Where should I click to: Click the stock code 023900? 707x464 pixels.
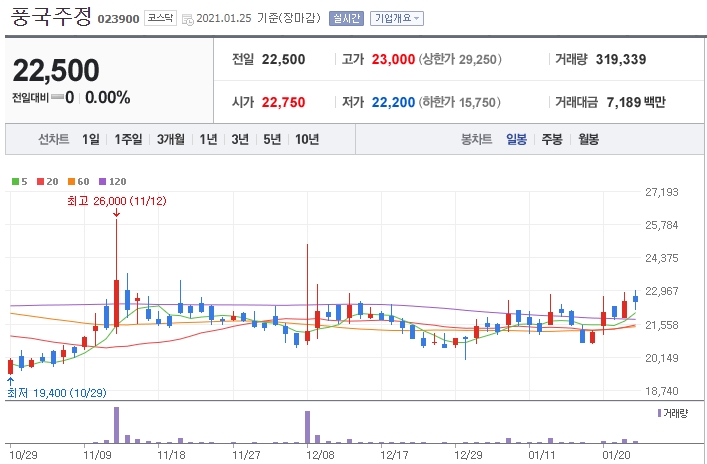pos(119,19)
